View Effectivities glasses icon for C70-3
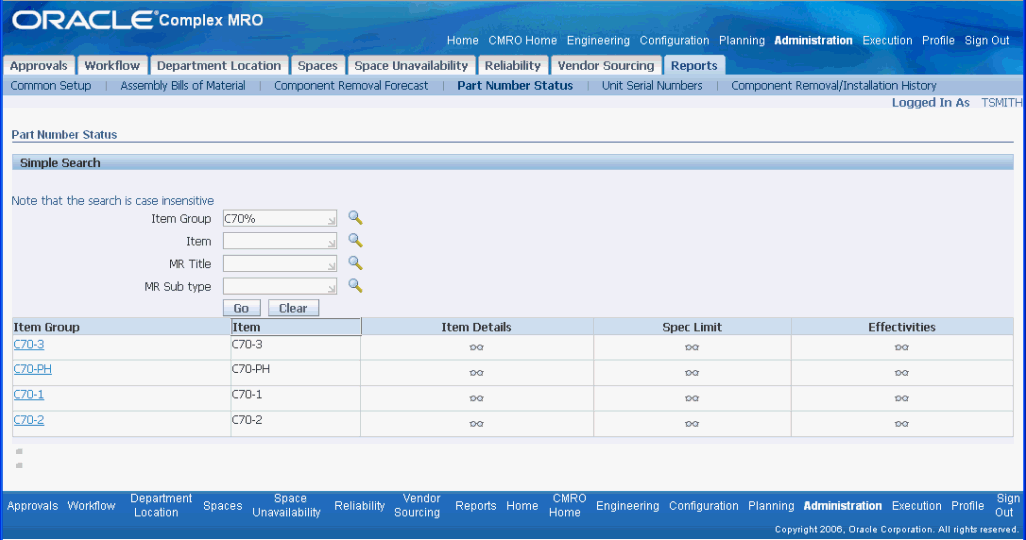 coord(902,348)
